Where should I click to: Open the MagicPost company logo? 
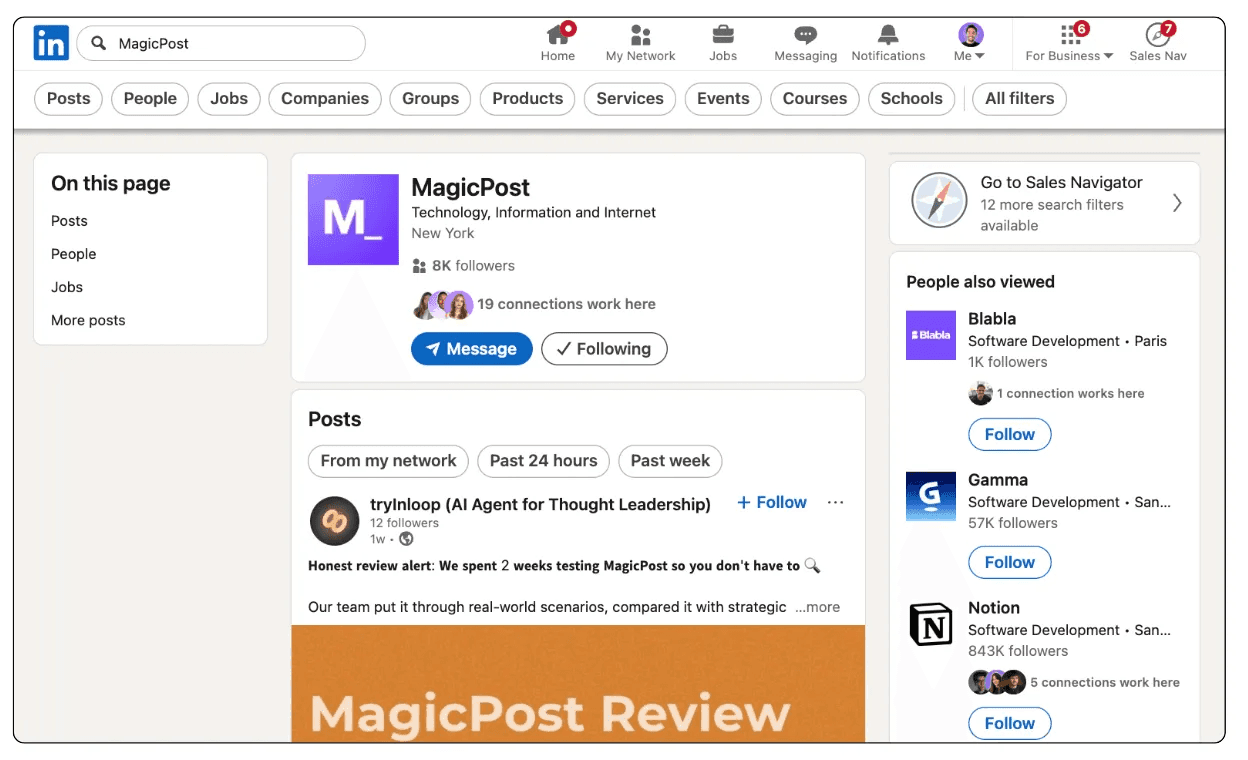[x=353, y=220]
